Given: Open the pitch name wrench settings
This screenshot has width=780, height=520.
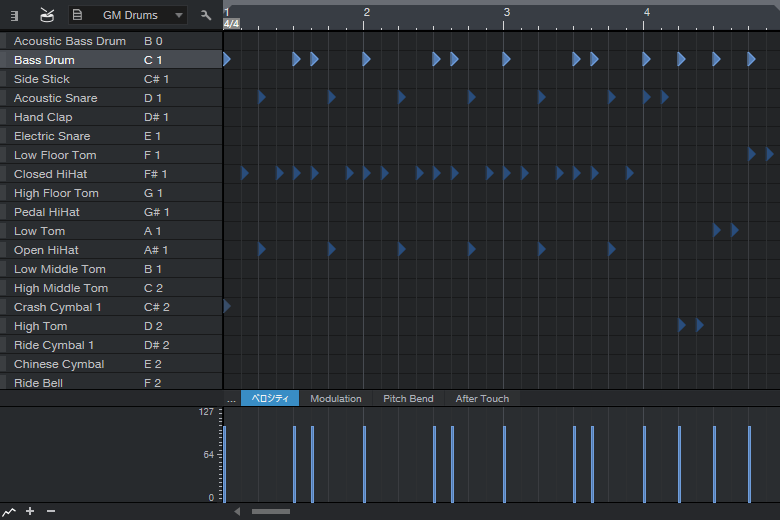Looking at the screenshot, I should 206,15.
